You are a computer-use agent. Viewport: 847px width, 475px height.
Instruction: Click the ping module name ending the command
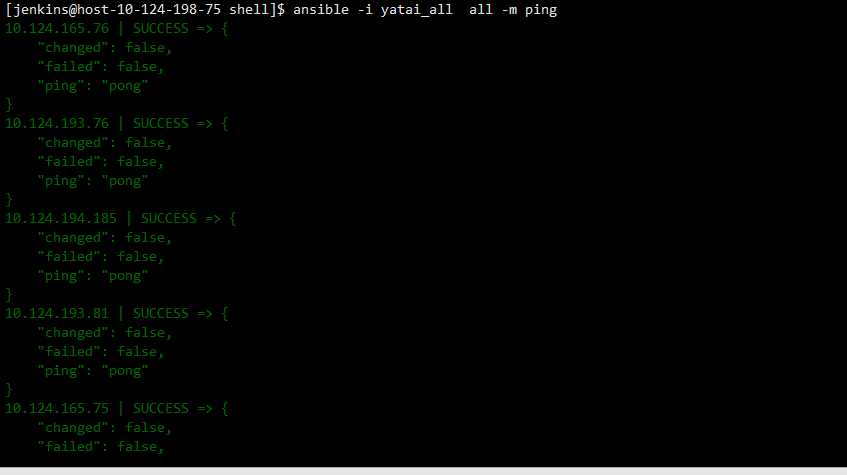coord(541,10)
